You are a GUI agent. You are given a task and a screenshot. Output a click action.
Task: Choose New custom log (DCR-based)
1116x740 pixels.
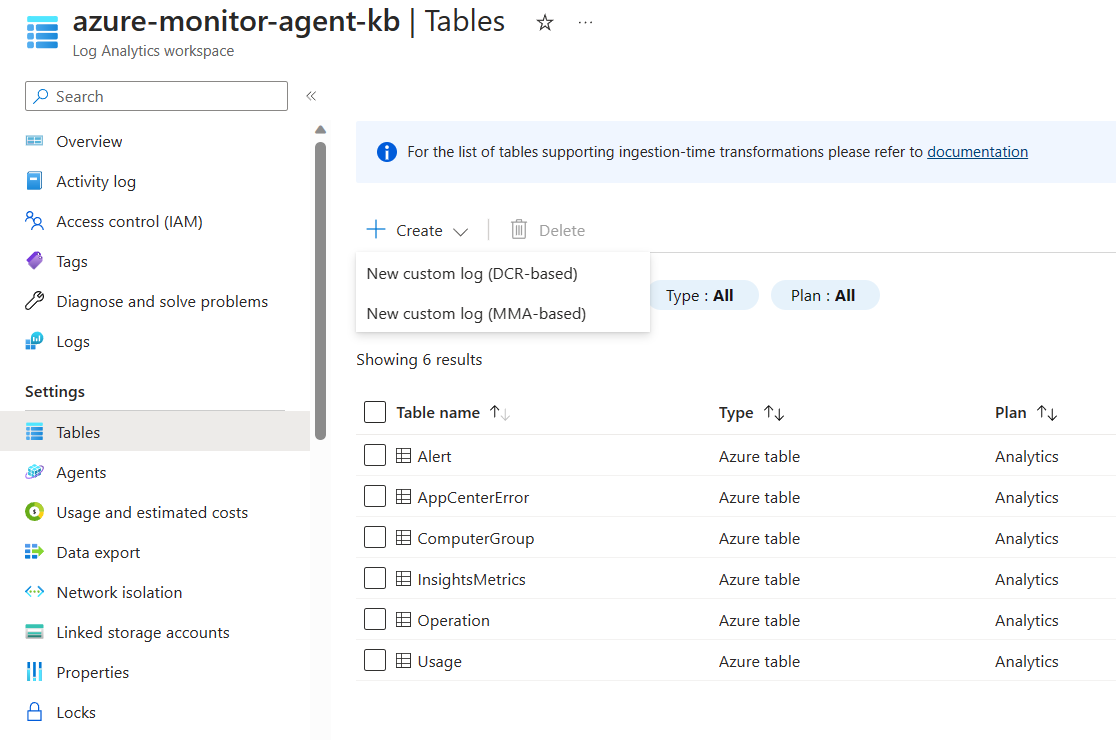(x=502, y=273)
